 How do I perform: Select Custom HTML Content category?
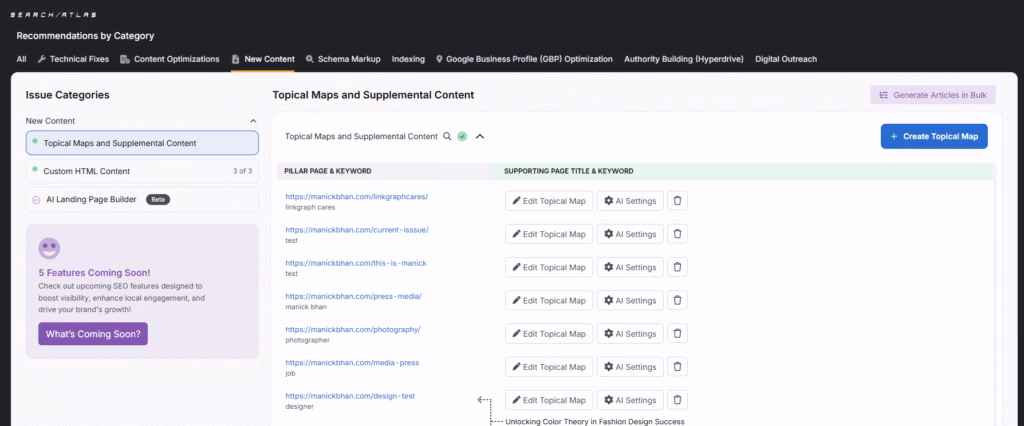[x=87, y=171]
